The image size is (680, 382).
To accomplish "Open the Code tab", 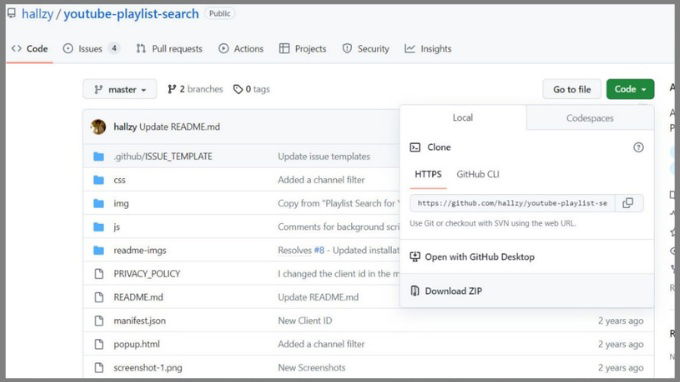I will [29, 49].
